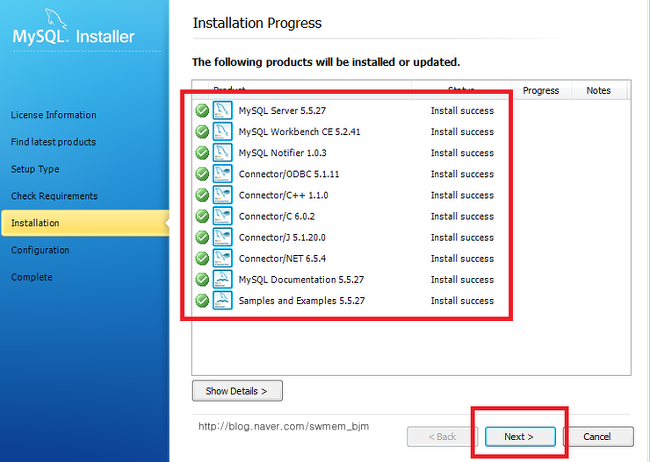This screenshot has height=462, width=650.
Task: Go to License Information step
Action: click(x=53, y=115)
